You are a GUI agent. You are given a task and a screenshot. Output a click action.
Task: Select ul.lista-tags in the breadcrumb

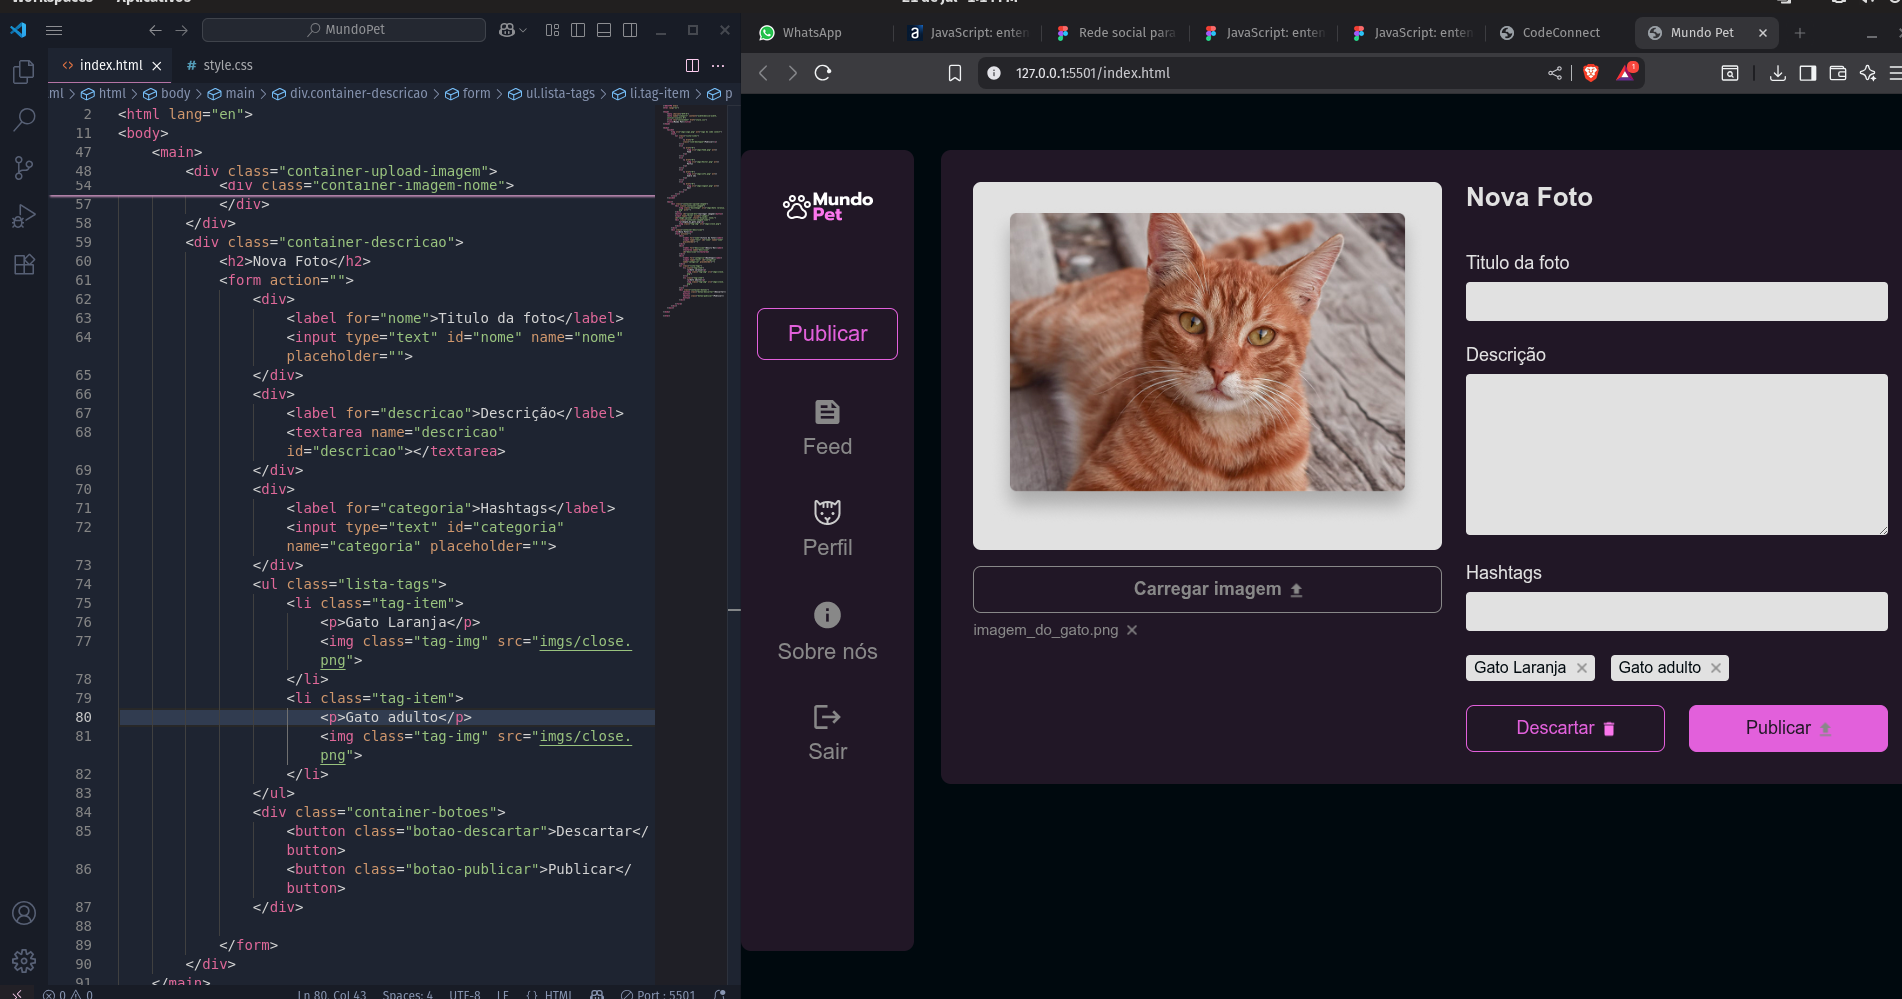coord(552,93)
